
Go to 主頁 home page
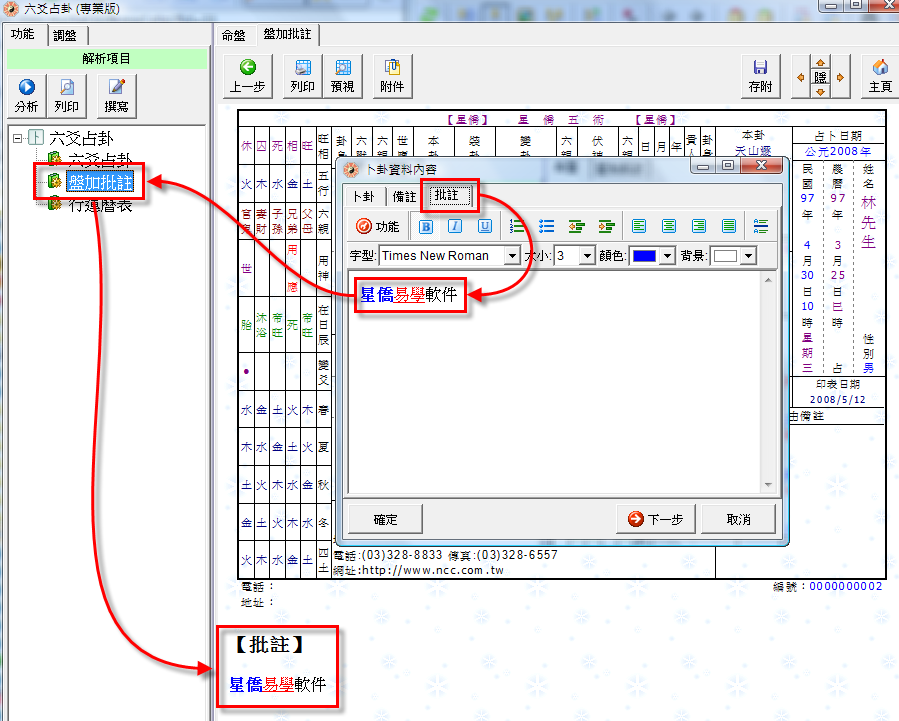(880, 76)
